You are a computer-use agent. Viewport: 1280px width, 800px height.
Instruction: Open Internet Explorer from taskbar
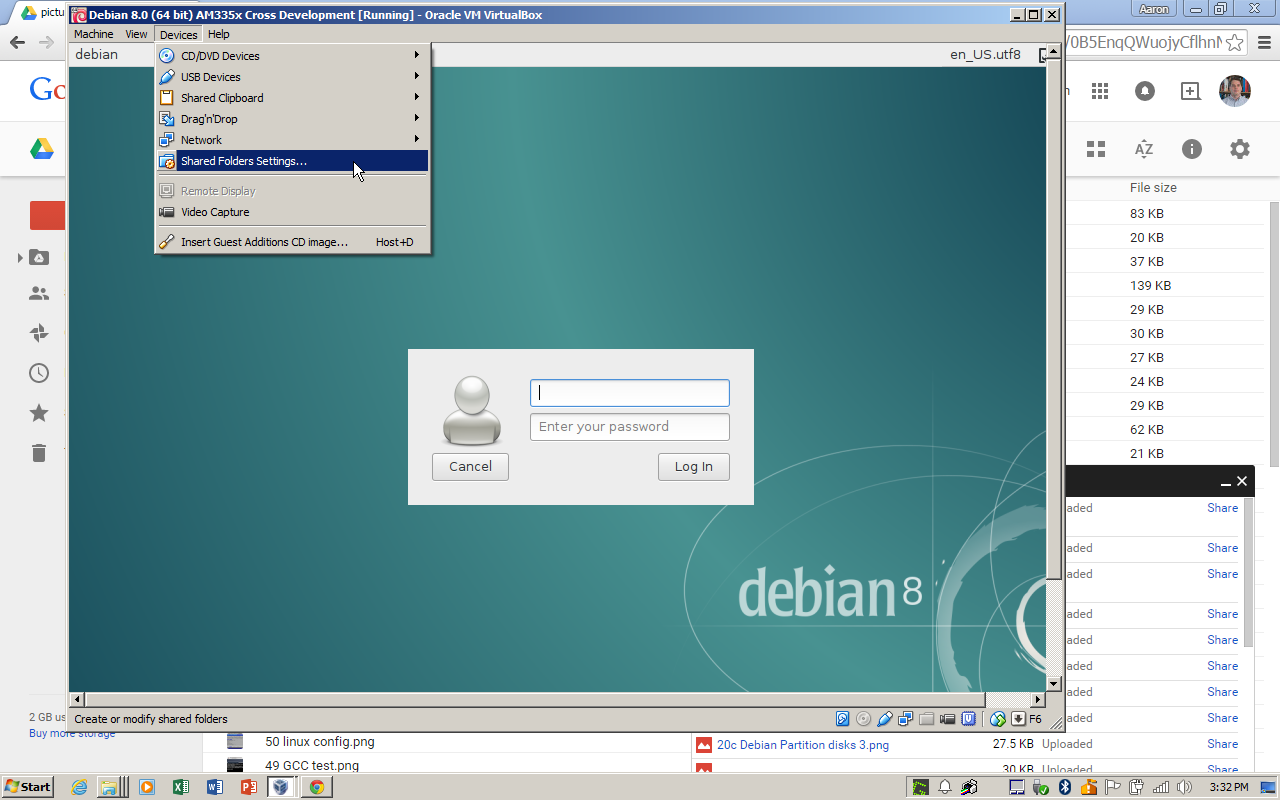(x=79, y=787)
